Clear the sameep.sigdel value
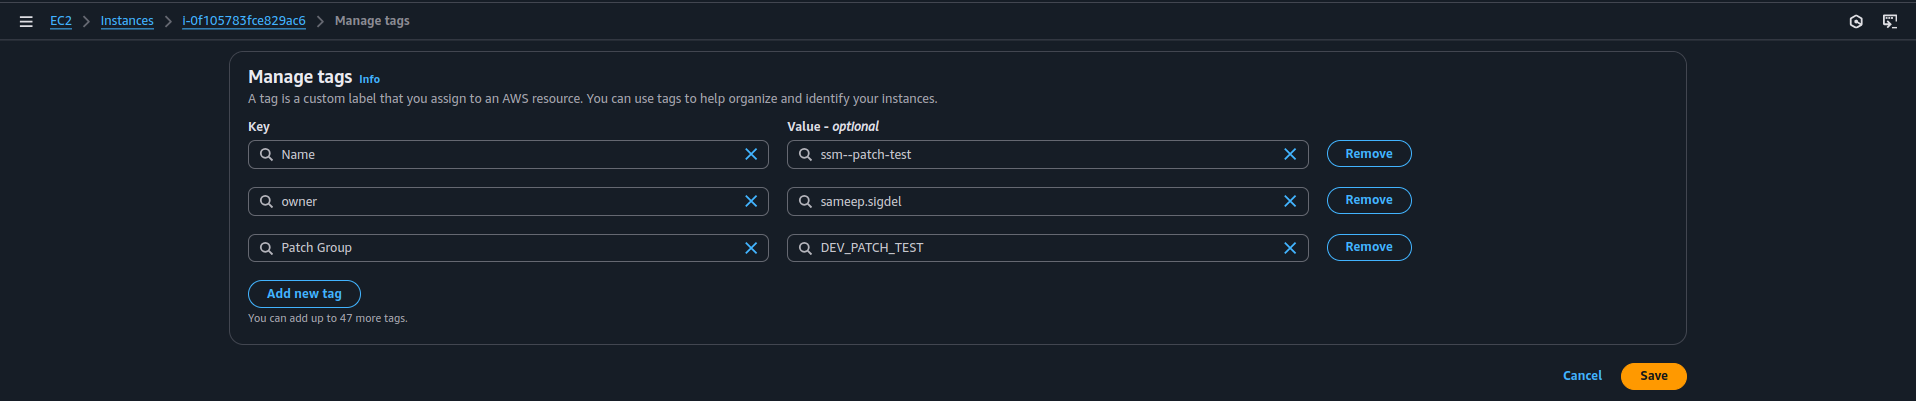1916x401 pixels. (1290, 201)
